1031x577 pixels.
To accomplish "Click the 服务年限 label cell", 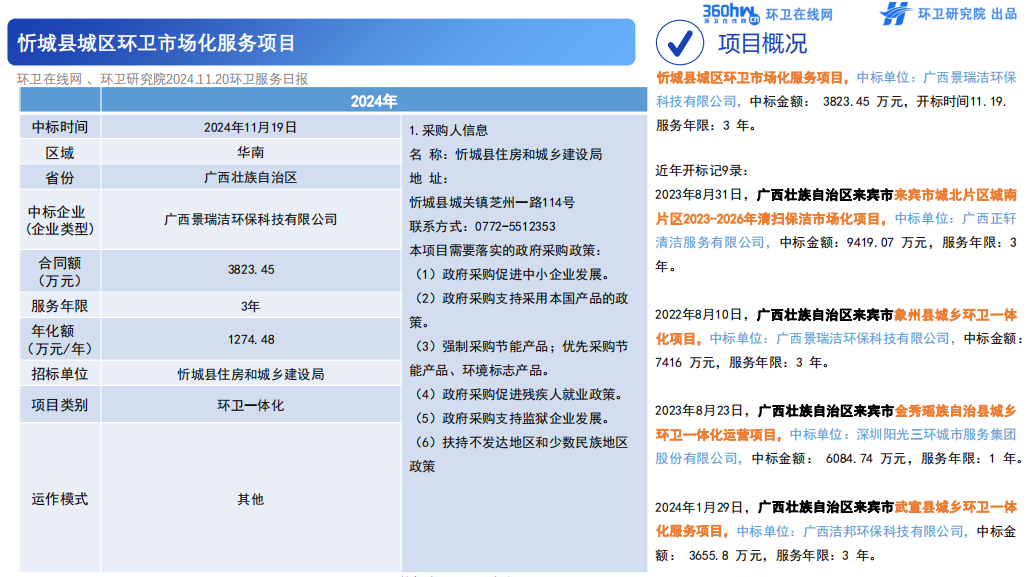I will point(60,306).
